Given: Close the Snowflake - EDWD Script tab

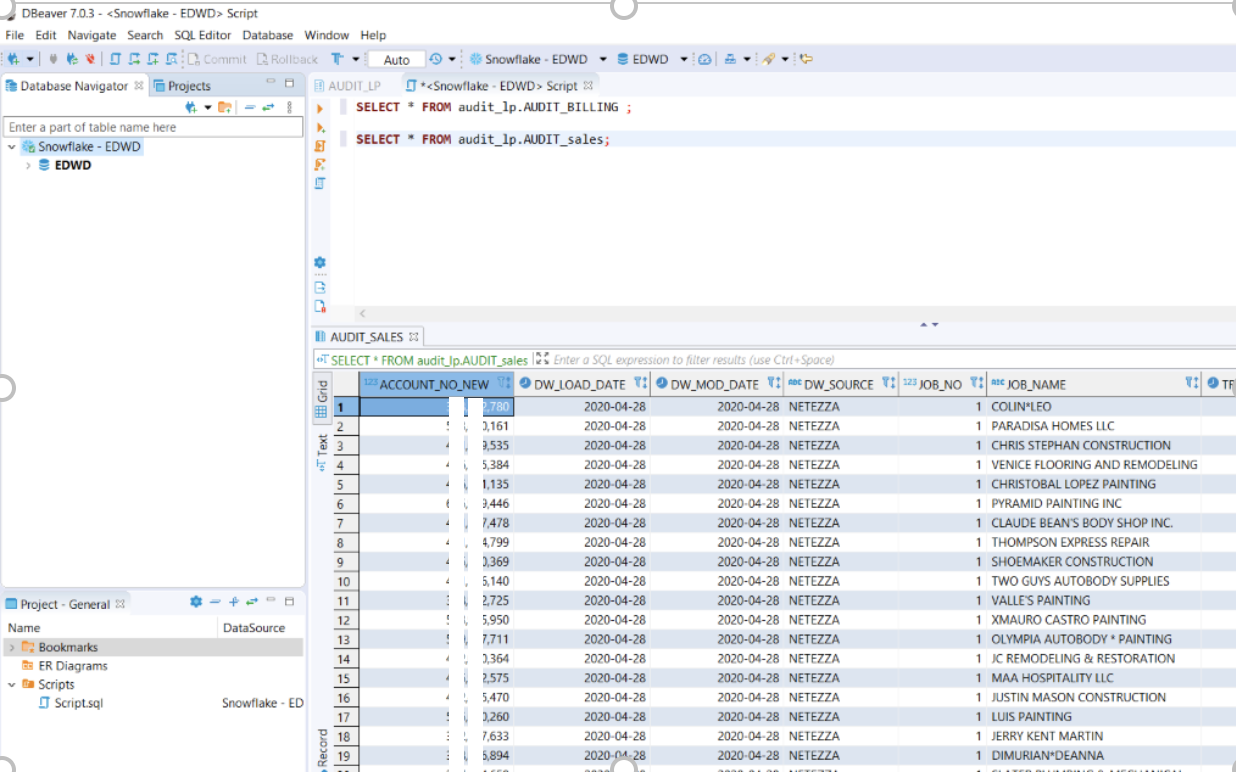Looking at the screenshot, I should 589,86.
